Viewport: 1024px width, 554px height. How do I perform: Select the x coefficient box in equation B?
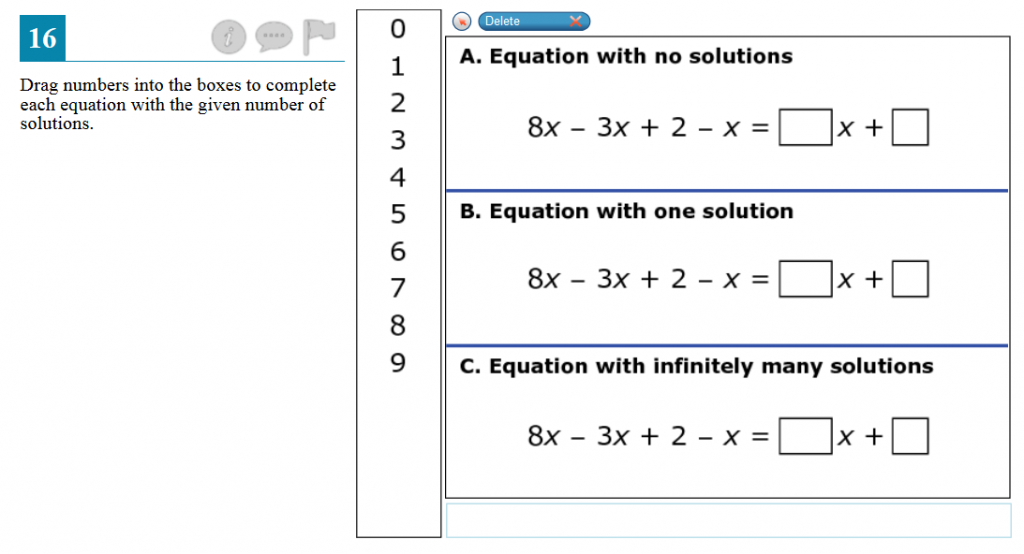[805, 280]
